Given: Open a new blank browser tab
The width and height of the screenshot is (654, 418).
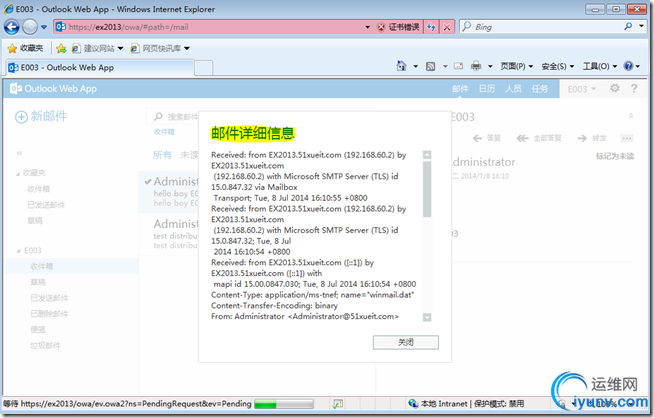Looking at the screenshot, I should tap(204, 68).
